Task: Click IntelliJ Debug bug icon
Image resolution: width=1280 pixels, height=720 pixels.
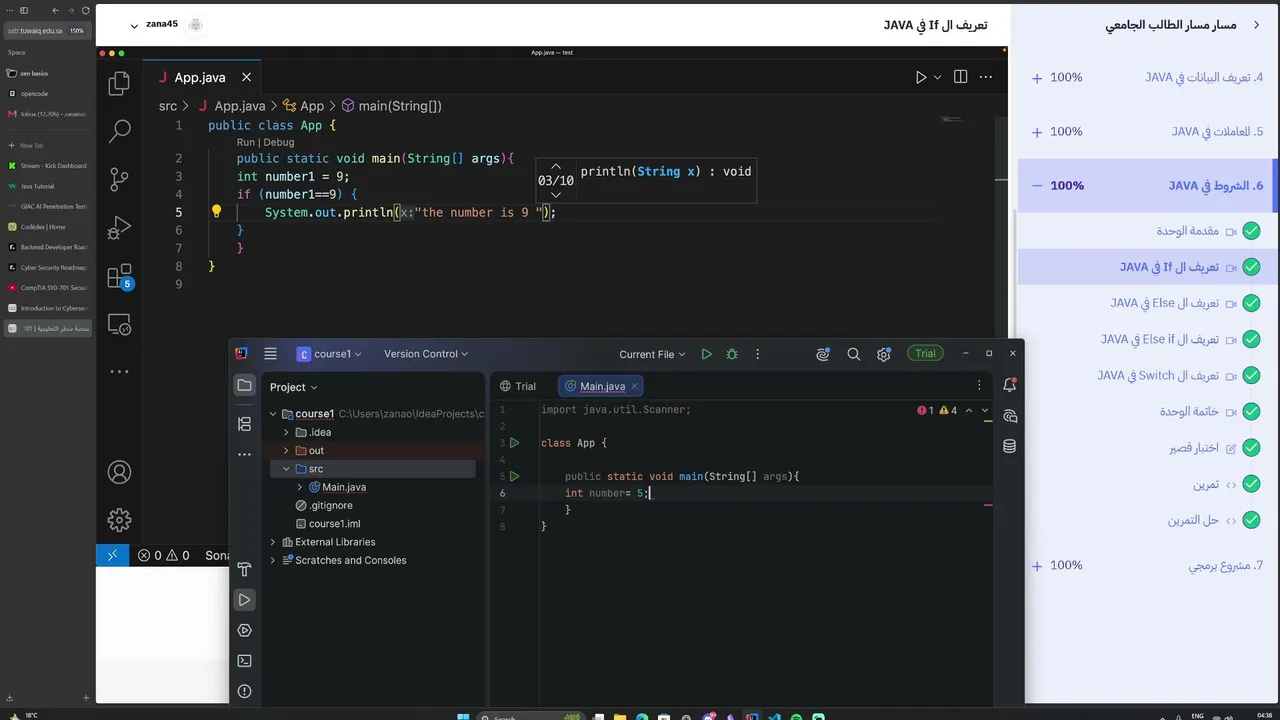Action: tap(732, 354)
